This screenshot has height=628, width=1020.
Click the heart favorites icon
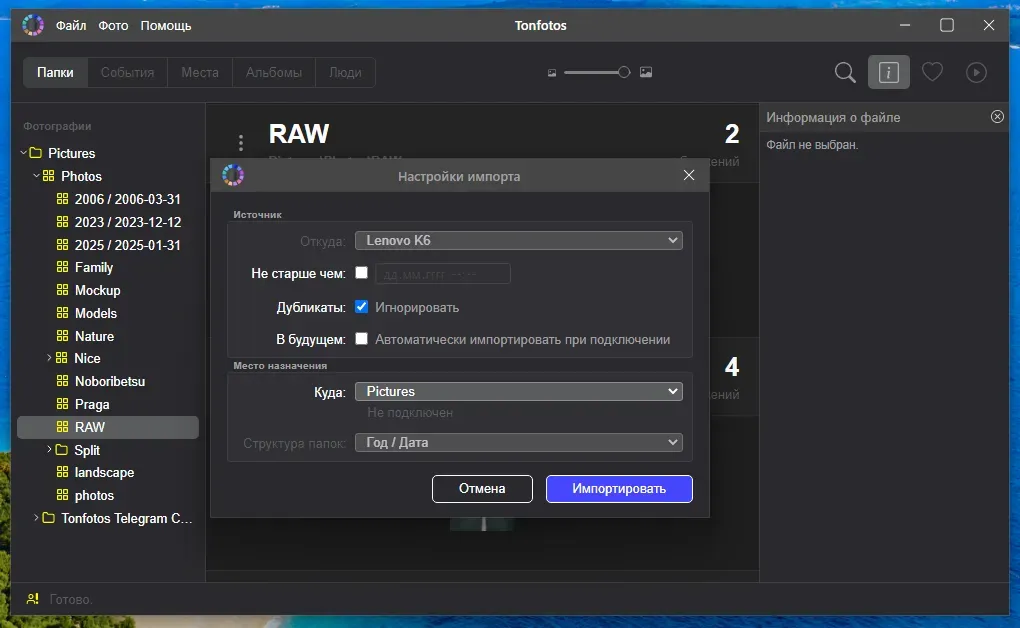(x=932, y=72)
